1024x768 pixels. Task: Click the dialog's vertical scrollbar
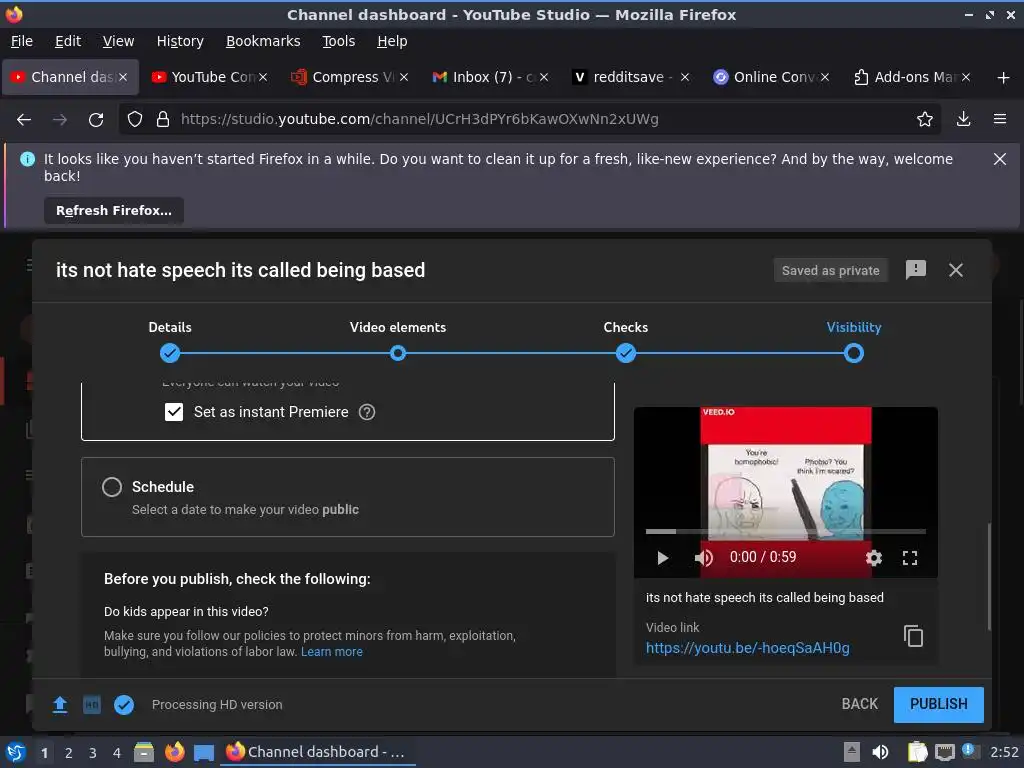(989, 577)
